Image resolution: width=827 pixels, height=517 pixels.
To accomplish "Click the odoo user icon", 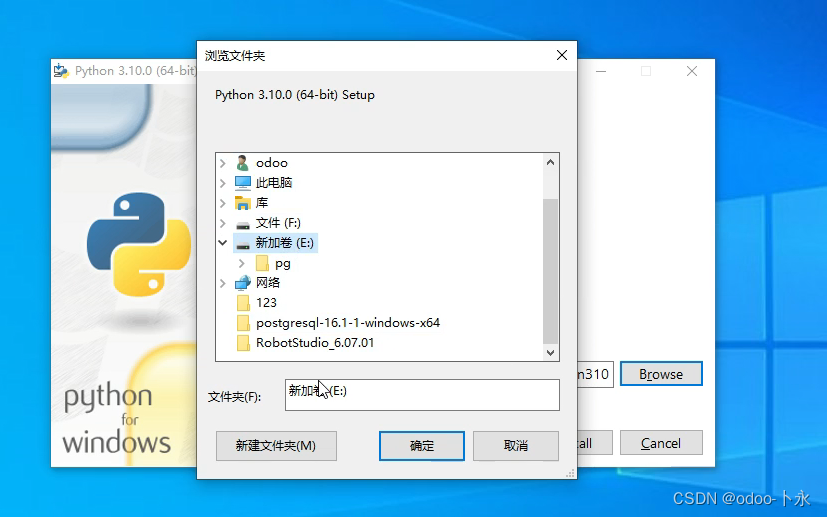I will [x=243, y=163].
